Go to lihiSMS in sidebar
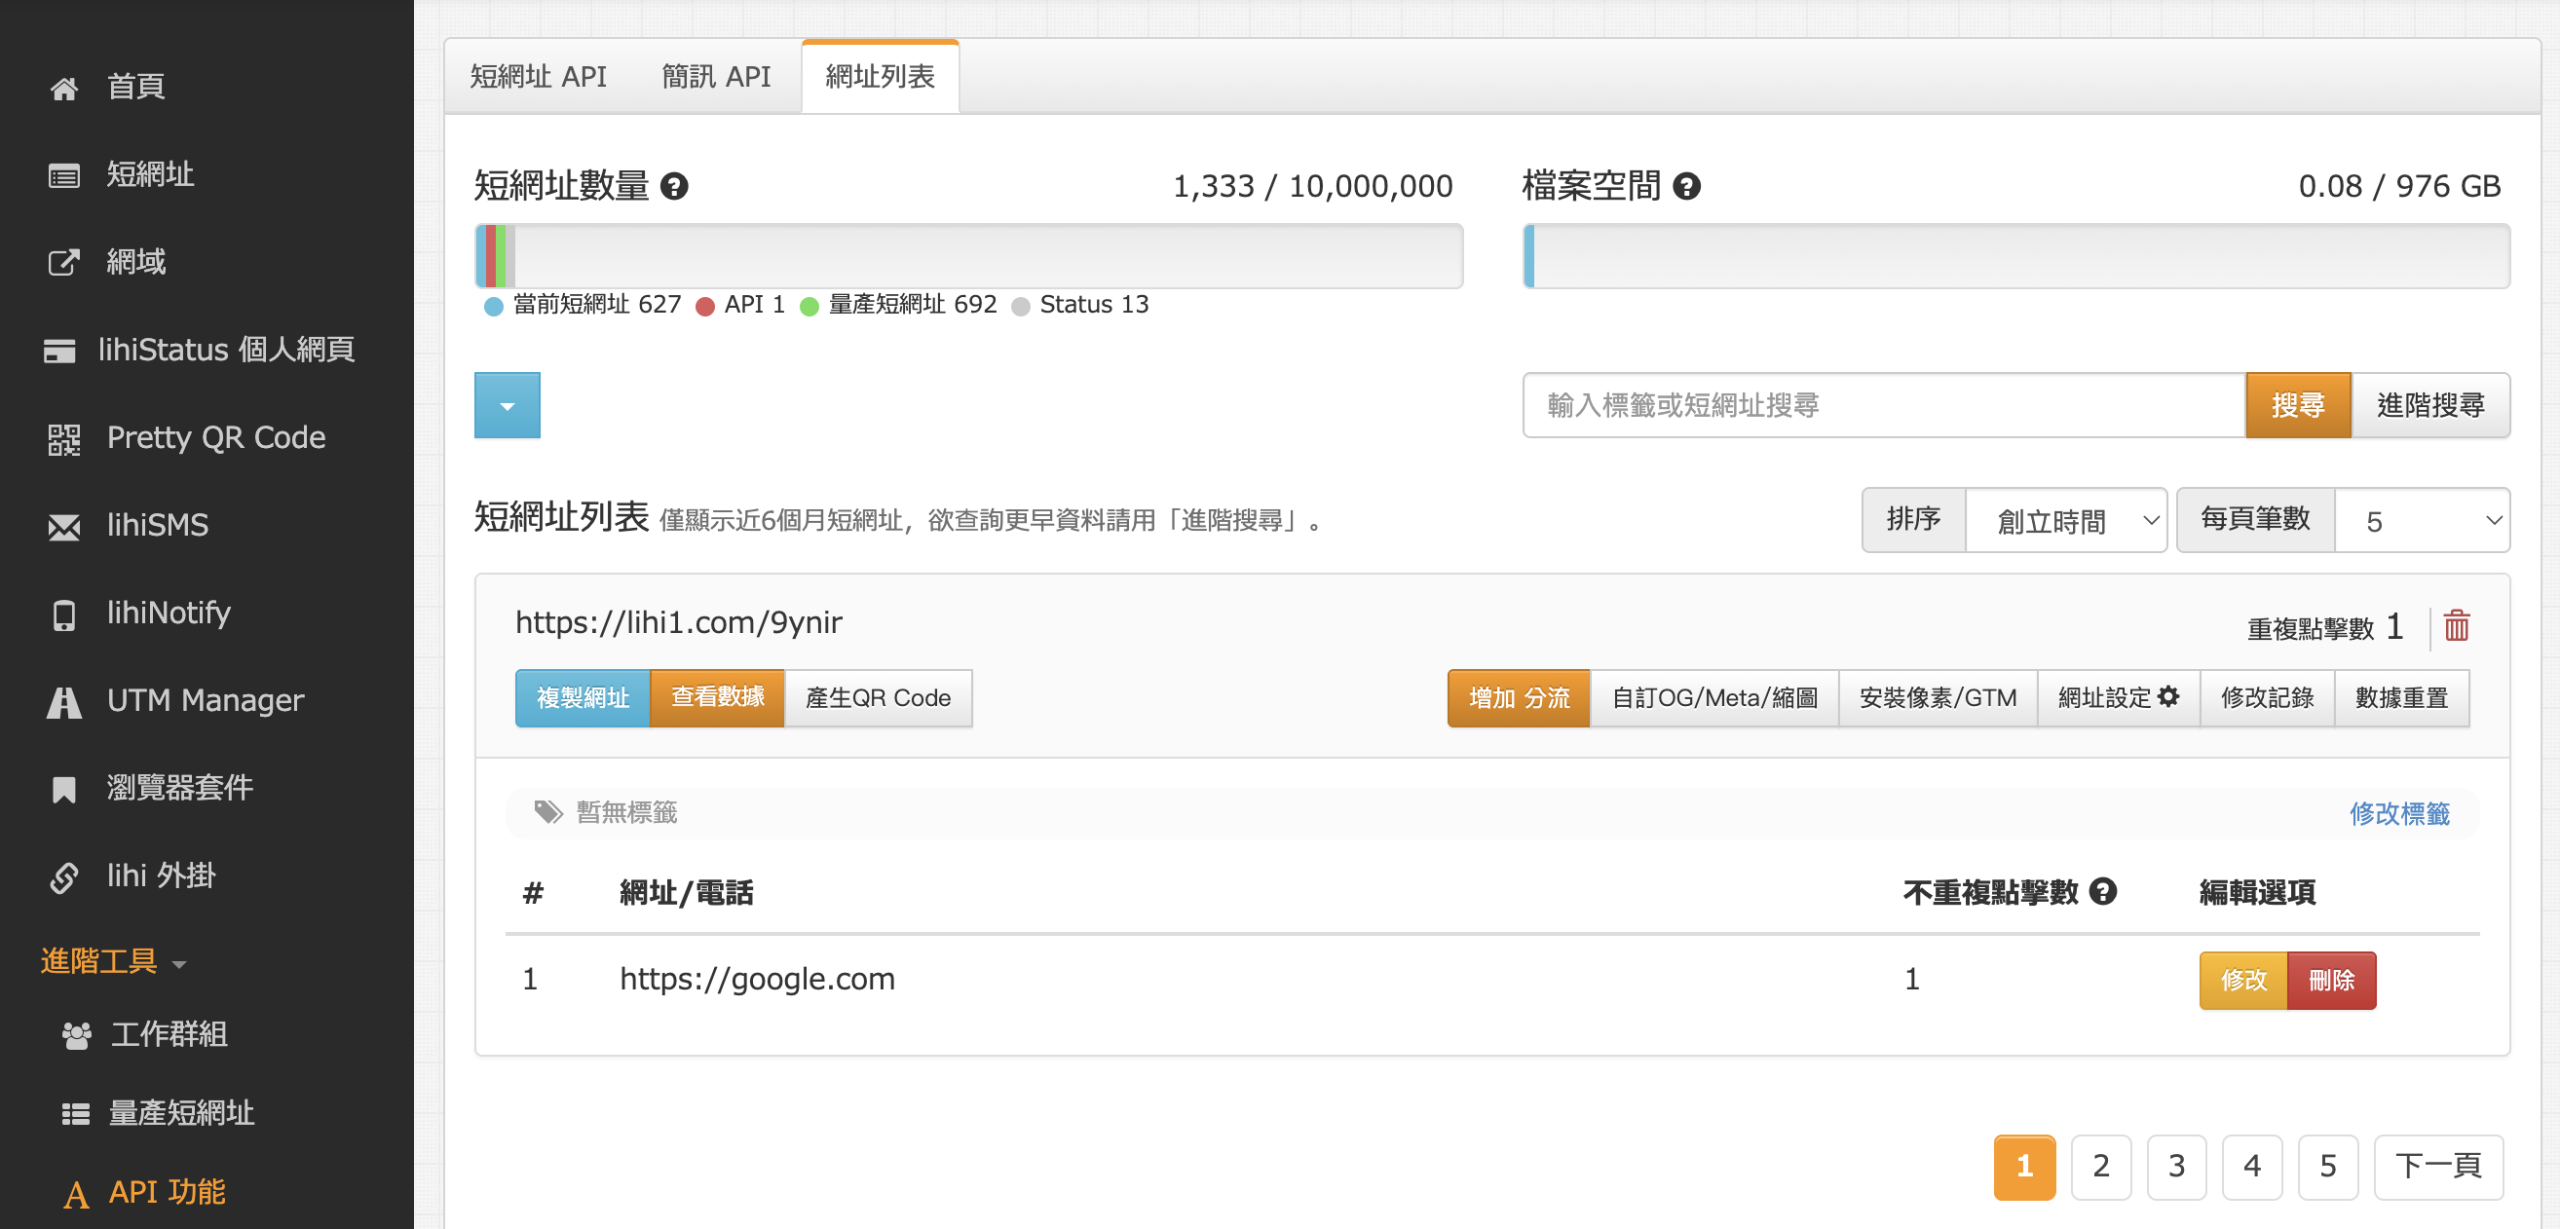This screenshot has height=1229, width=2560. [157, 525]
